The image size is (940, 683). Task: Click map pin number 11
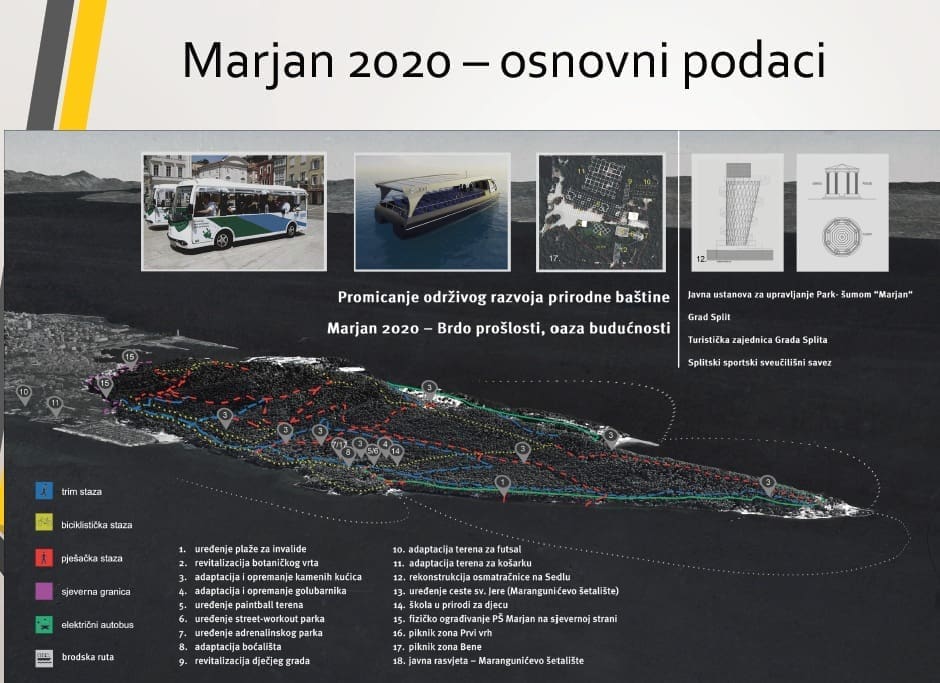(x=55, y=404)
